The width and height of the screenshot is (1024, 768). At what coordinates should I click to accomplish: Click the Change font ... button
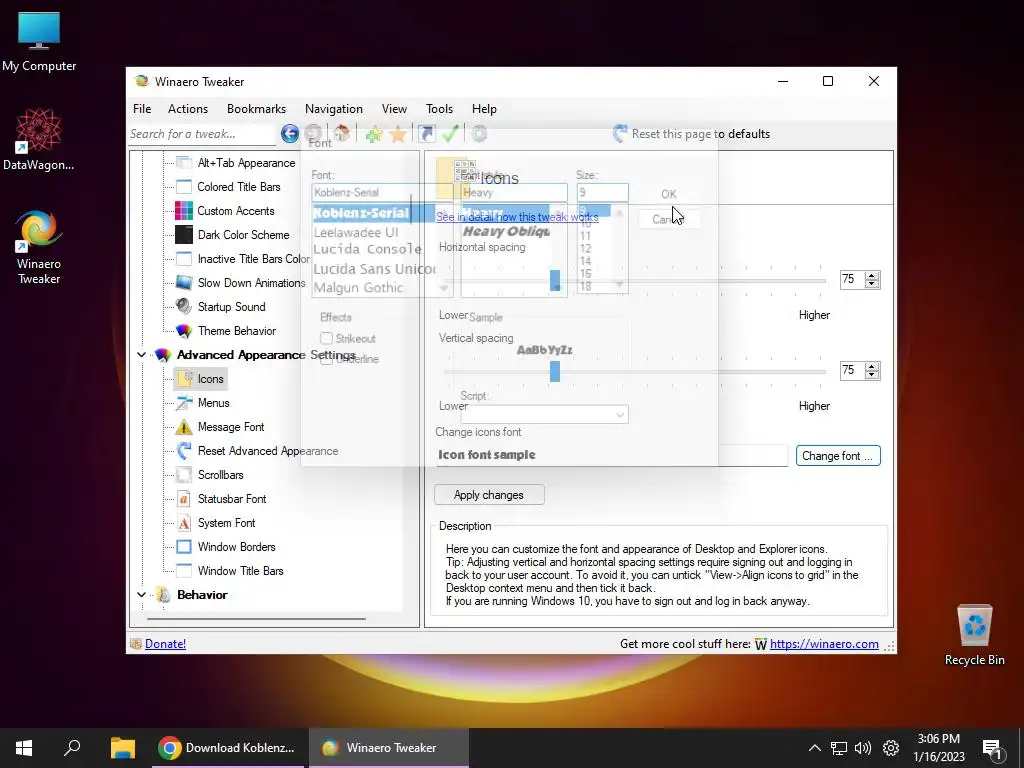tap(838, 456)
